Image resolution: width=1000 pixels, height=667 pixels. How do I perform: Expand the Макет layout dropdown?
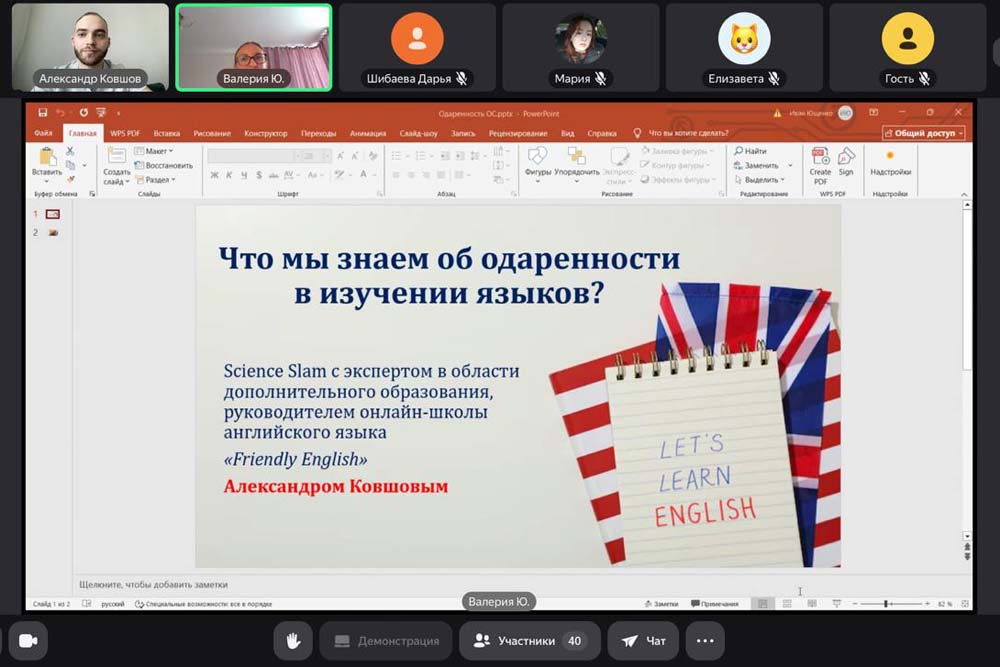coord(156,151)
